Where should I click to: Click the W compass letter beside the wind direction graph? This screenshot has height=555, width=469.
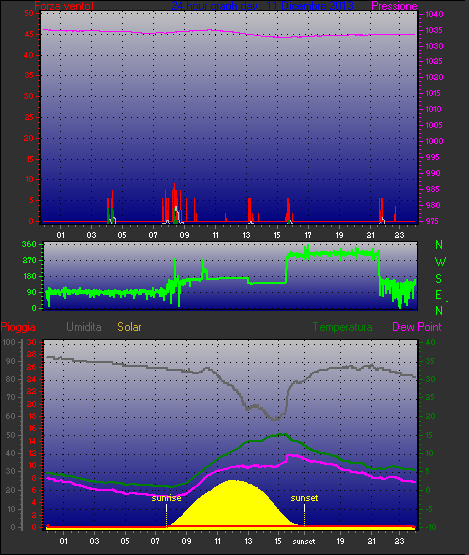440,262
